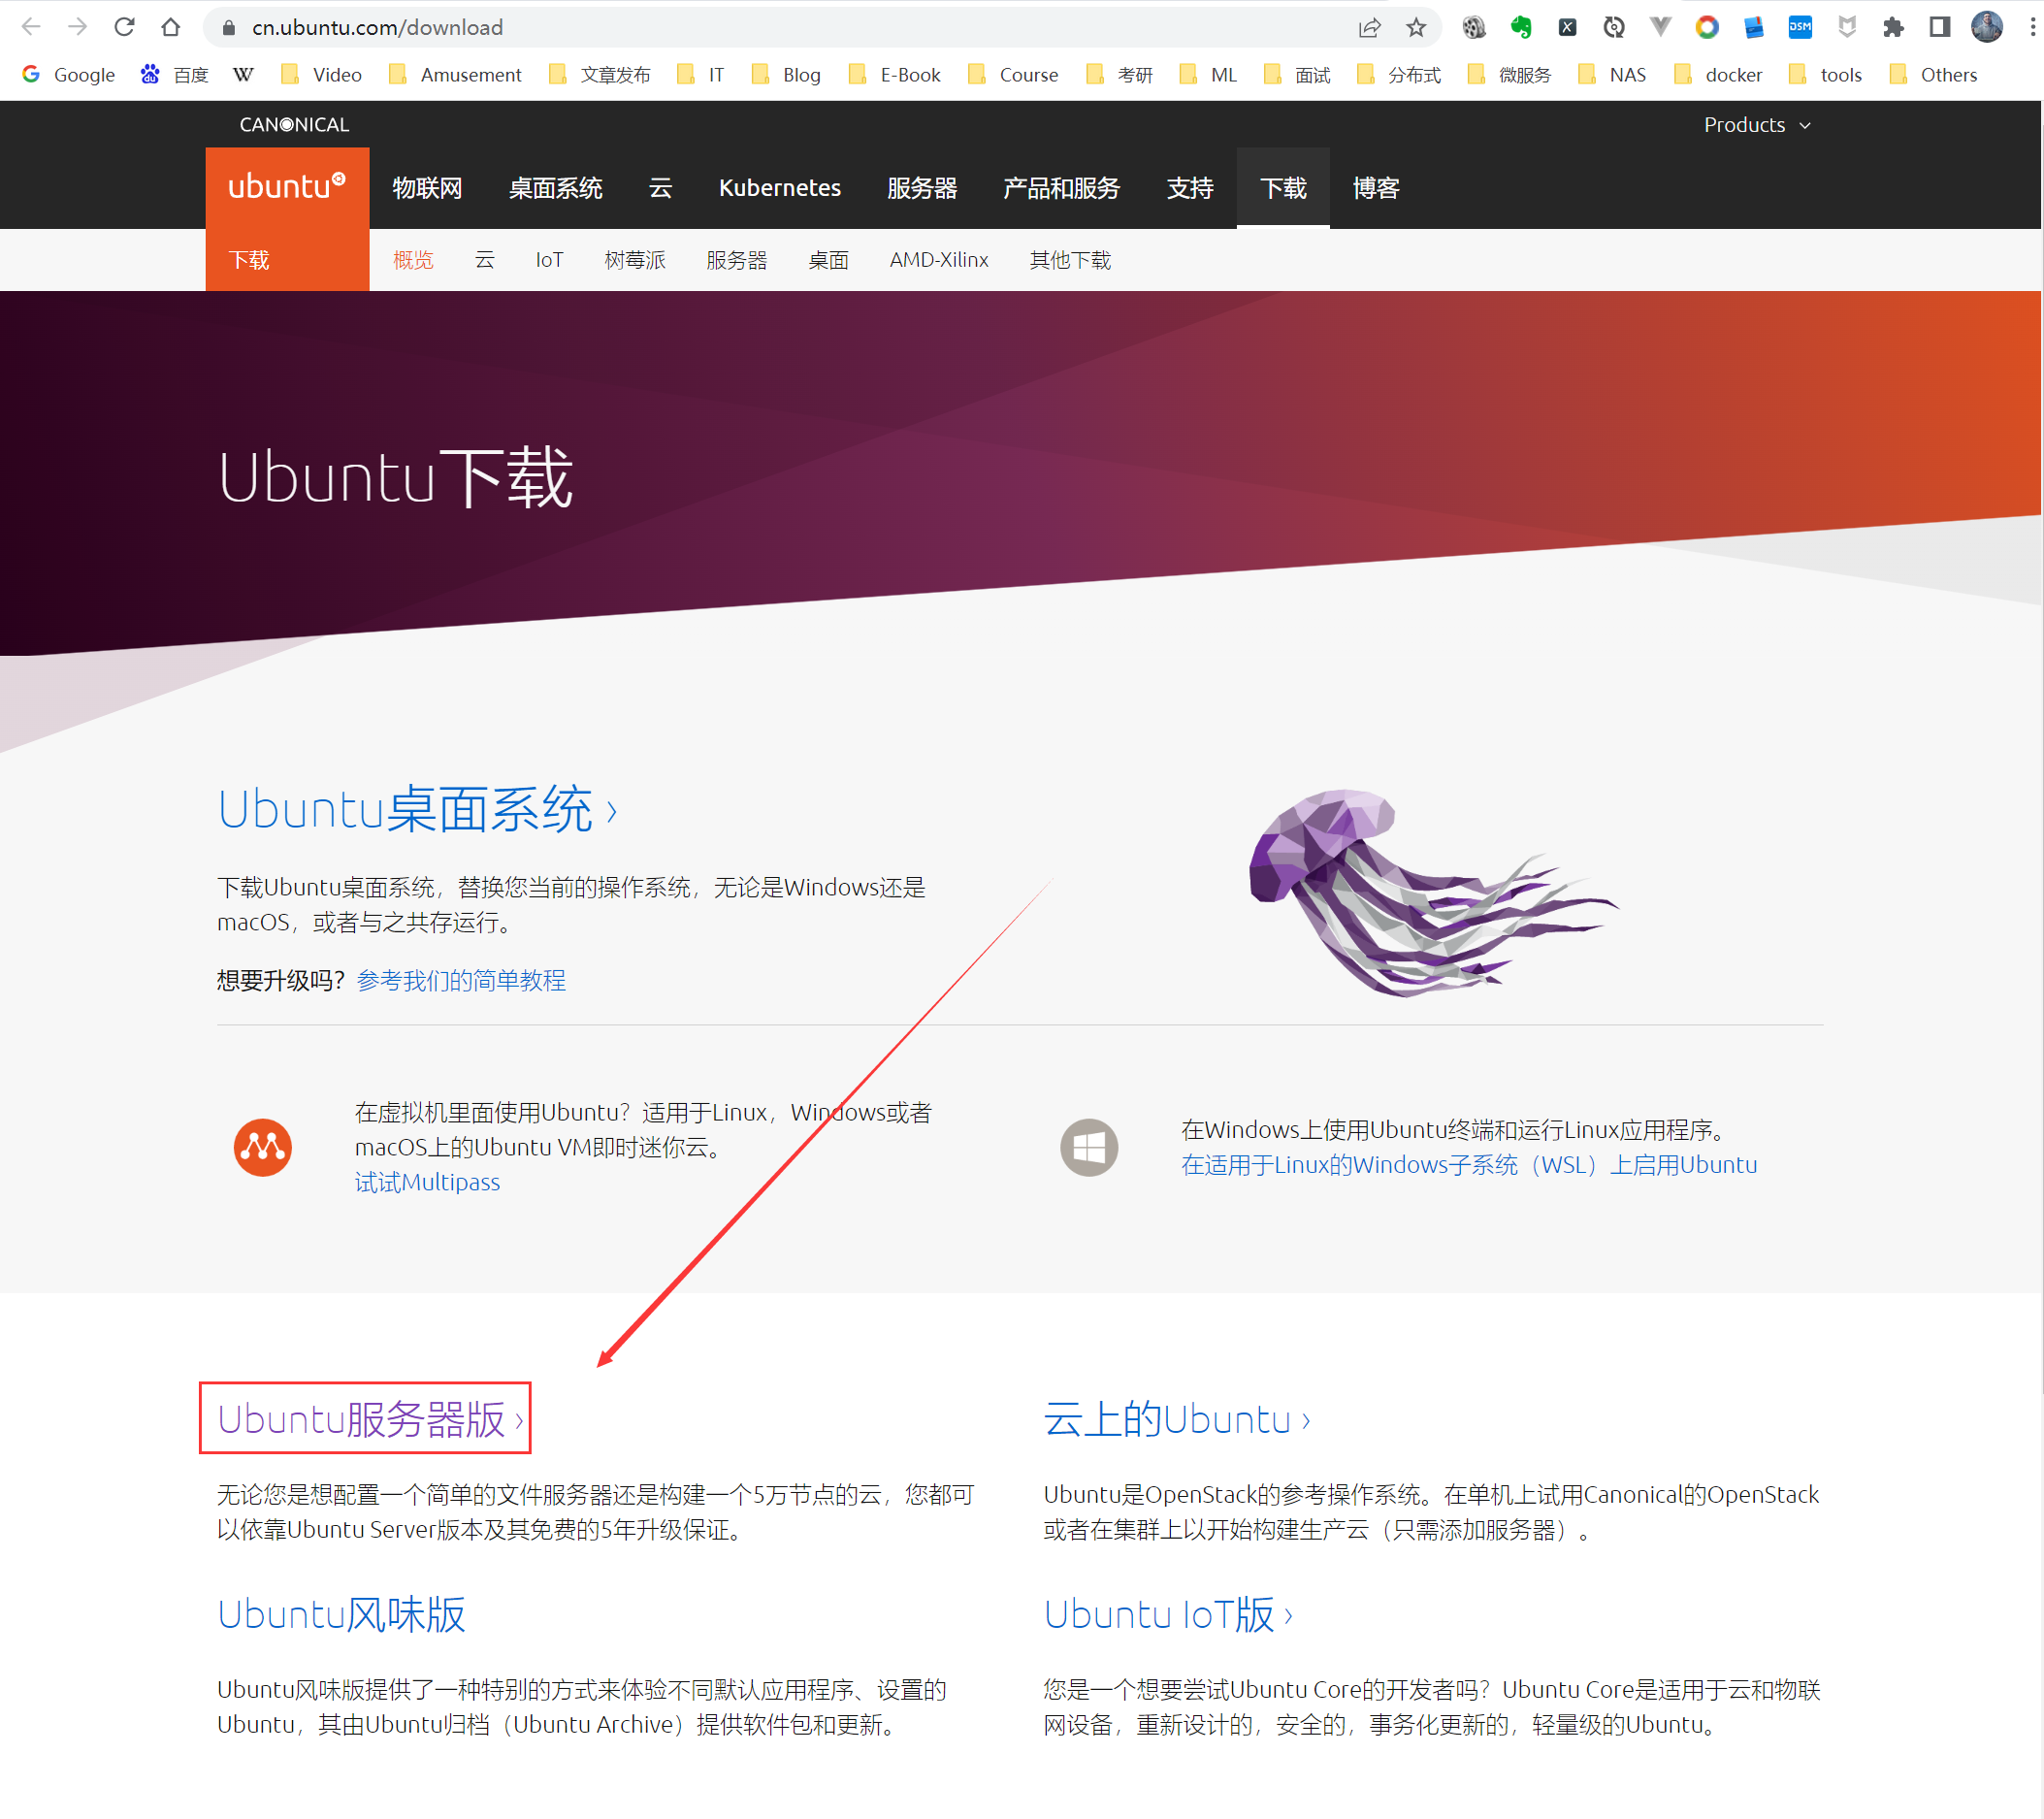
Task: View site info via the lock icon
Action: (x=229, y=28)
